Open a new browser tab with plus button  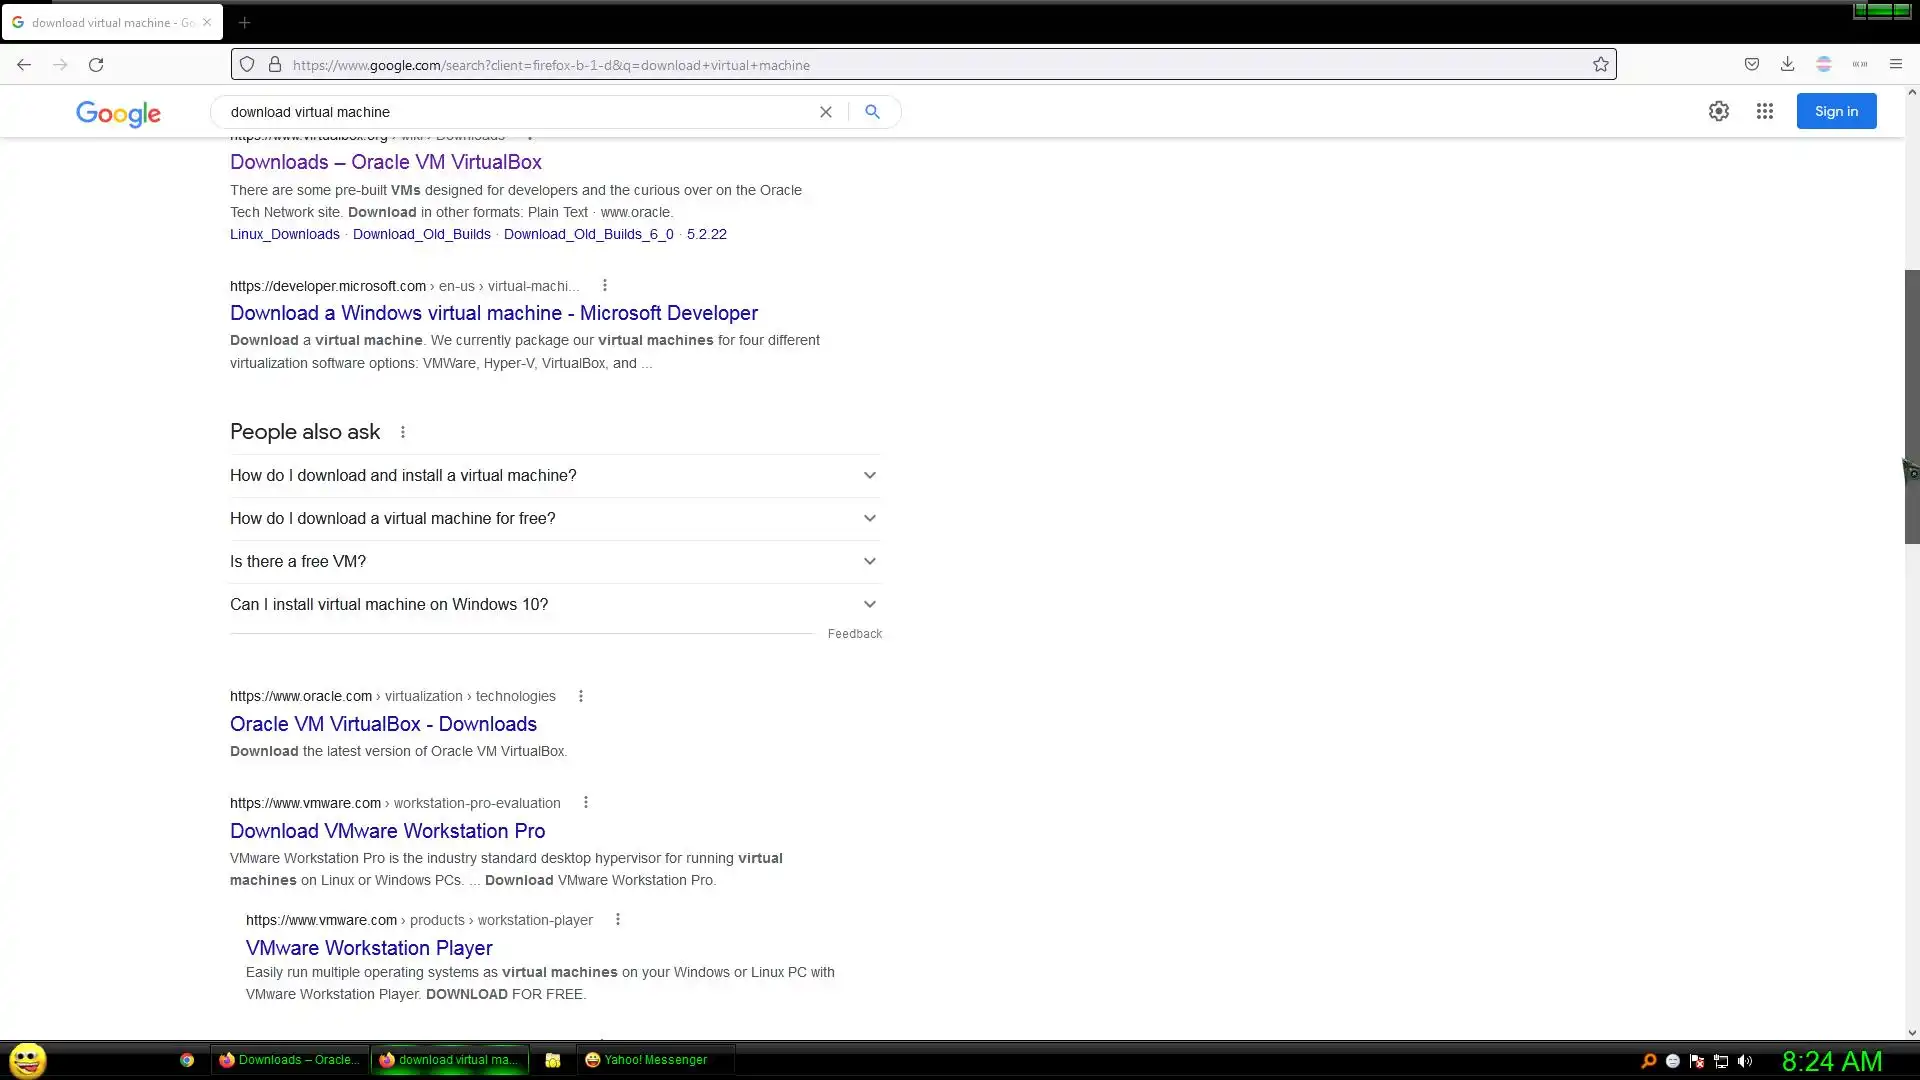[244, 22]
